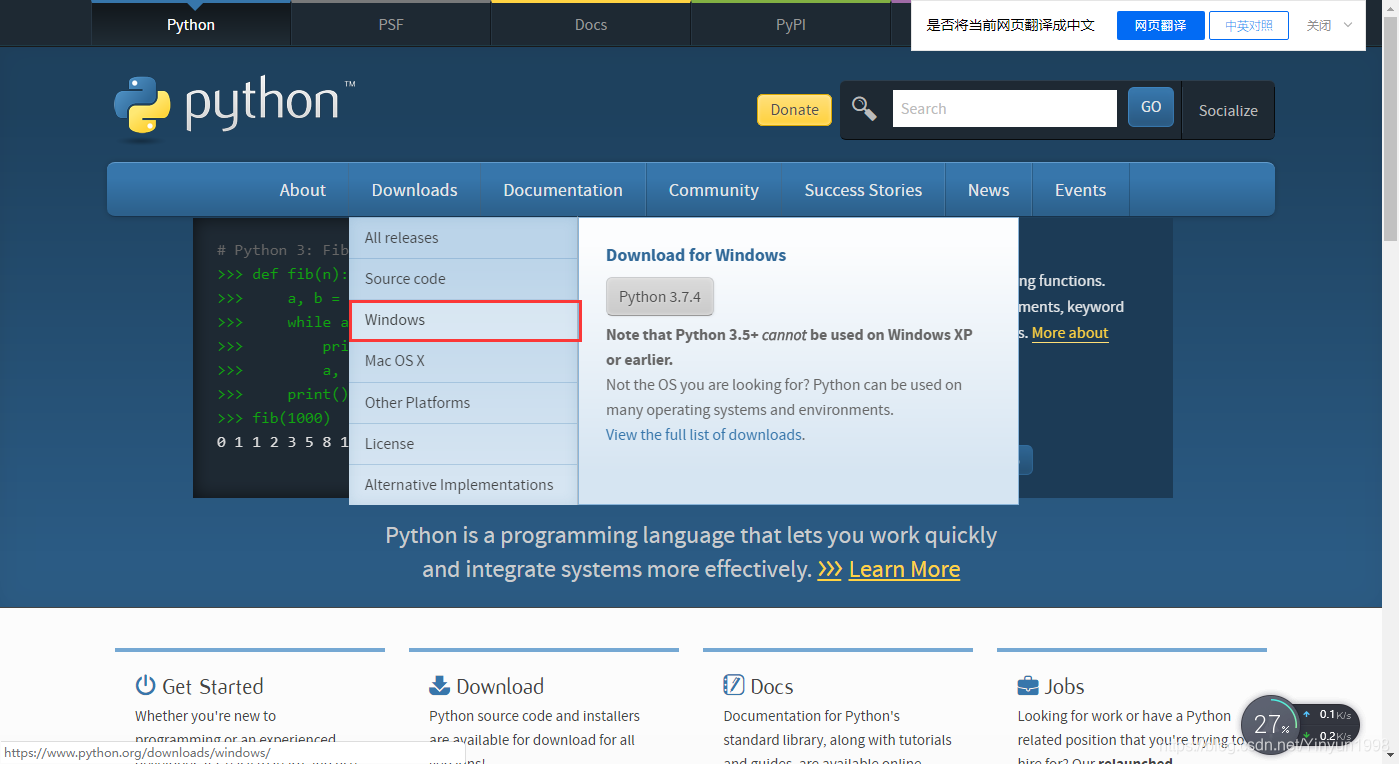Click the text 是否将当前网页翻译成中文
This screenshot has height=764, width=1399.
(x=1011, y=26)
